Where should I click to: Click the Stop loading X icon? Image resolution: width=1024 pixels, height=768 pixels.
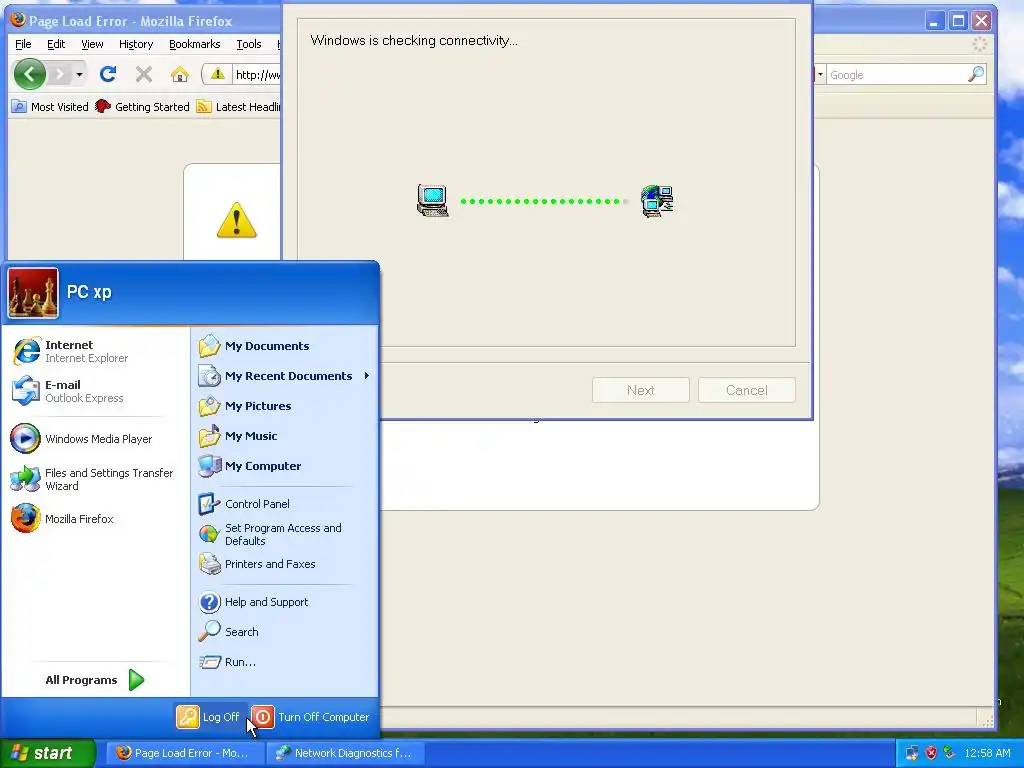[x=144, y=74]
